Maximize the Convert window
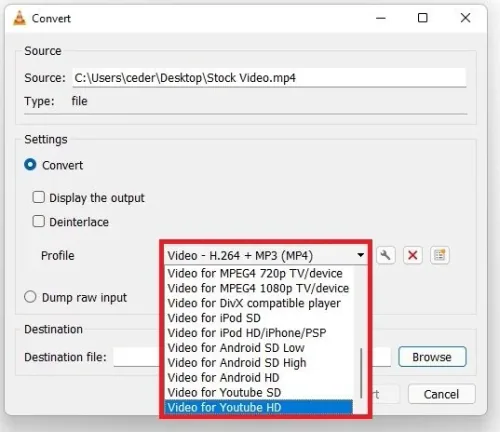Screen dimensions: 500x432 (x=423, y=18)
